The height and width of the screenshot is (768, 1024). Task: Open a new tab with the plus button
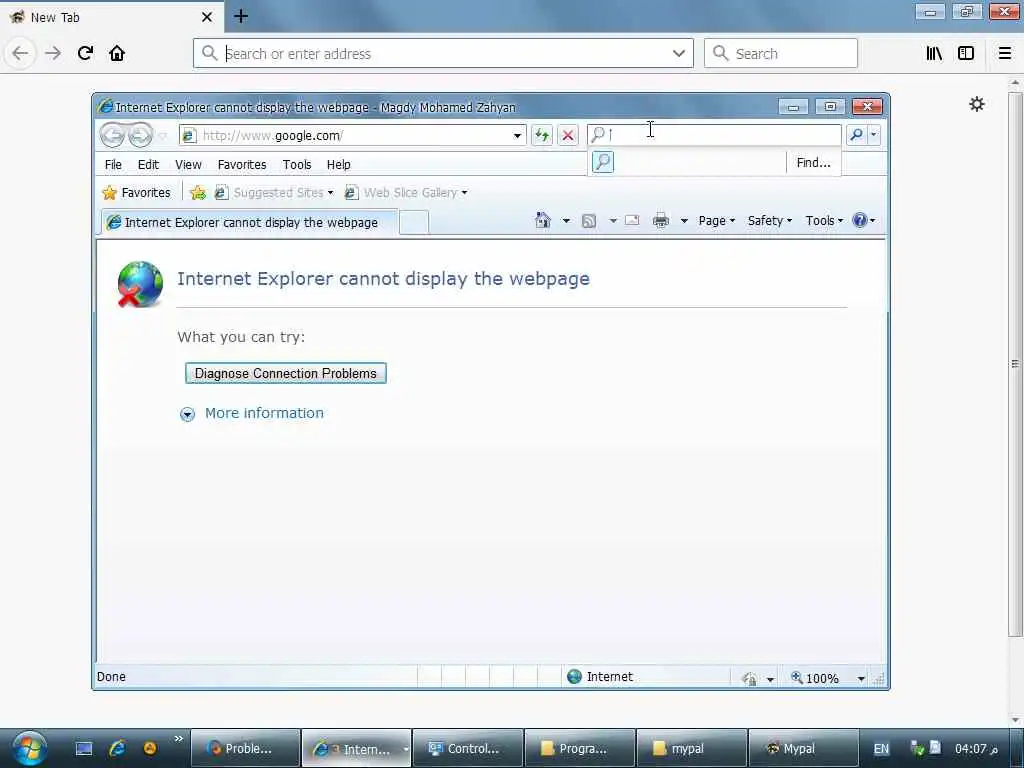pyautogui.click(x=241, y=16)
